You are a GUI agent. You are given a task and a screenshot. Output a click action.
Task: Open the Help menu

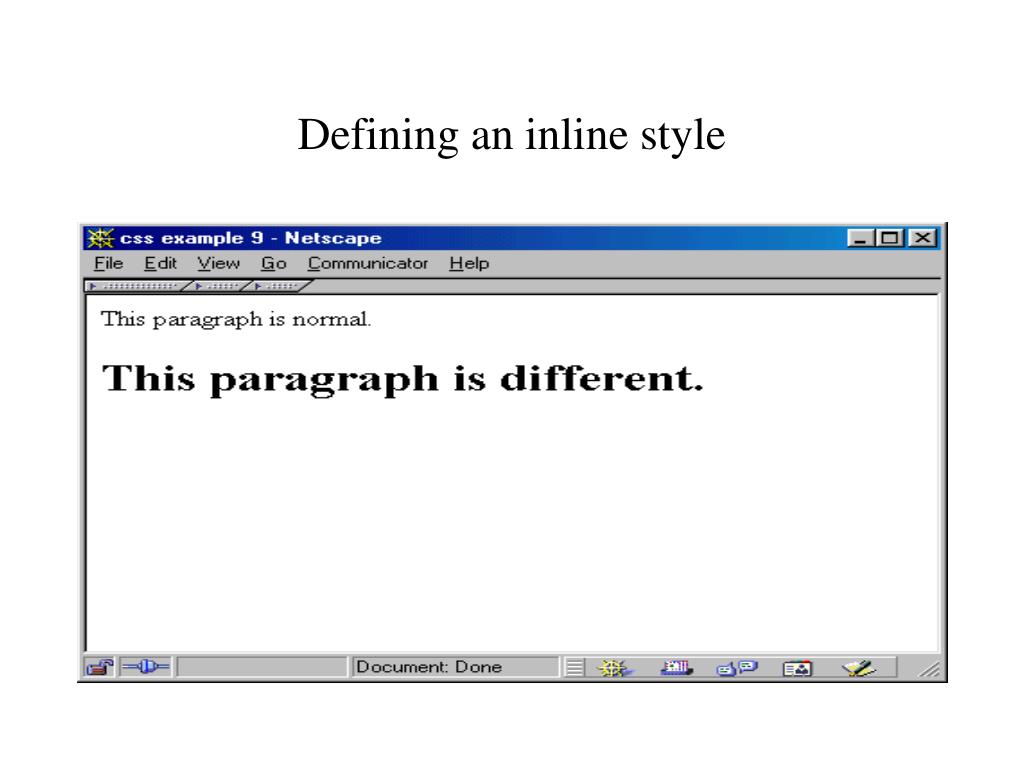(x=469, y=263)
